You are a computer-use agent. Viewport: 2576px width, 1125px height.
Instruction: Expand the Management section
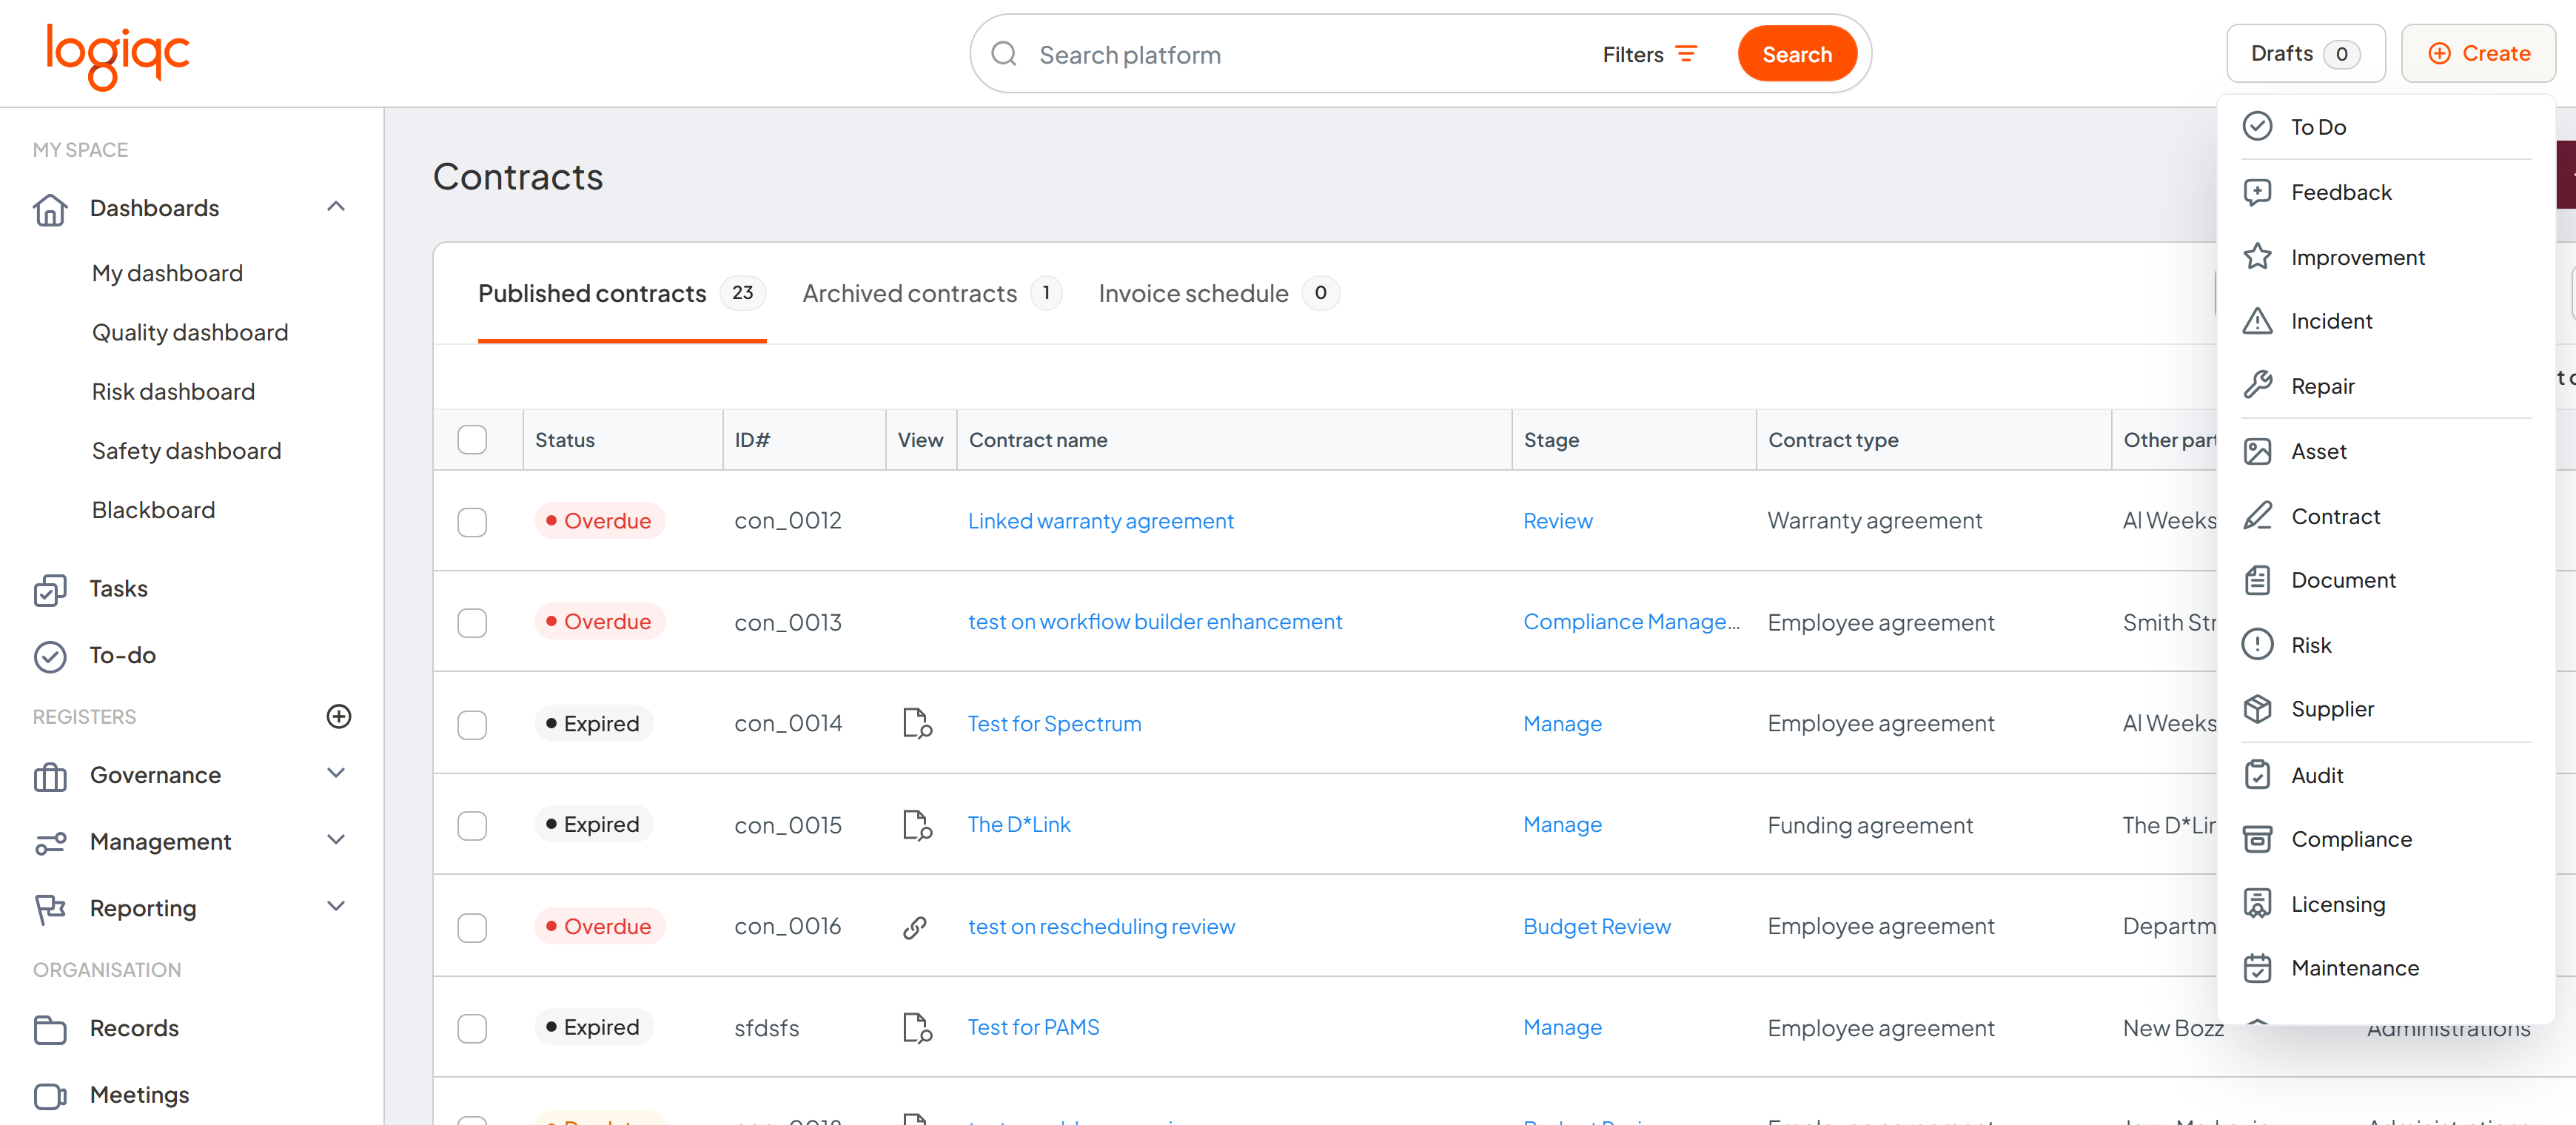pyautogui.click(x=336, y=840)
